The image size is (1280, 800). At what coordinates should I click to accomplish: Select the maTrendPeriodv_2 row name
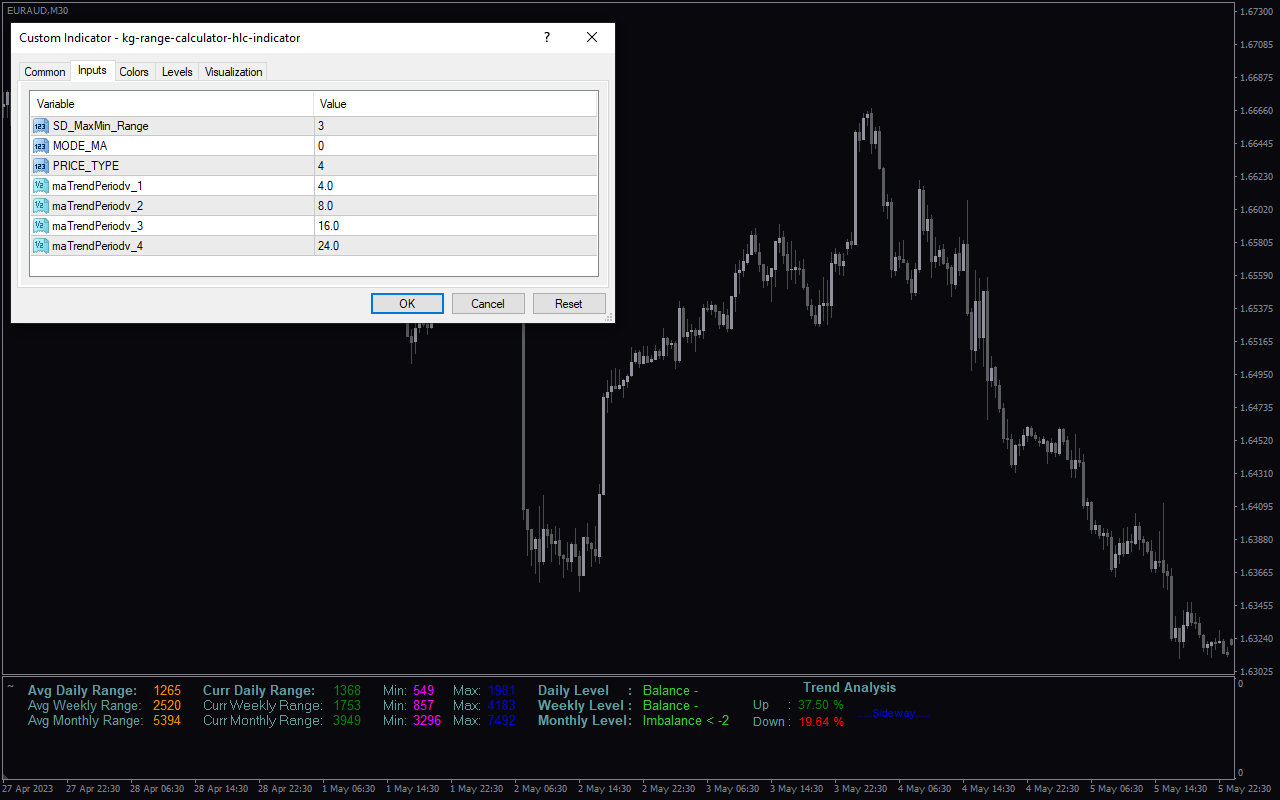click(x=98, y=206)
